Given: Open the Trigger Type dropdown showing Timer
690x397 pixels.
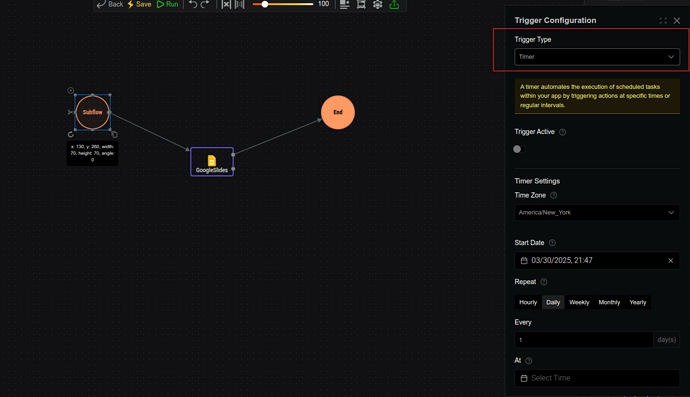Looking at the screenshot, I should 597,57.
